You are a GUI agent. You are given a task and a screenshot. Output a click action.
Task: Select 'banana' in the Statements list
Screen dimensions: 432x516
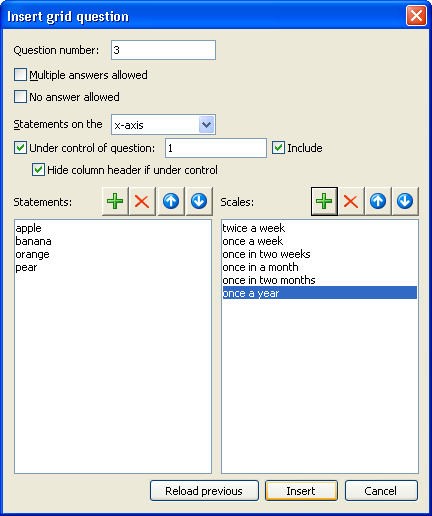coord(33,241)
